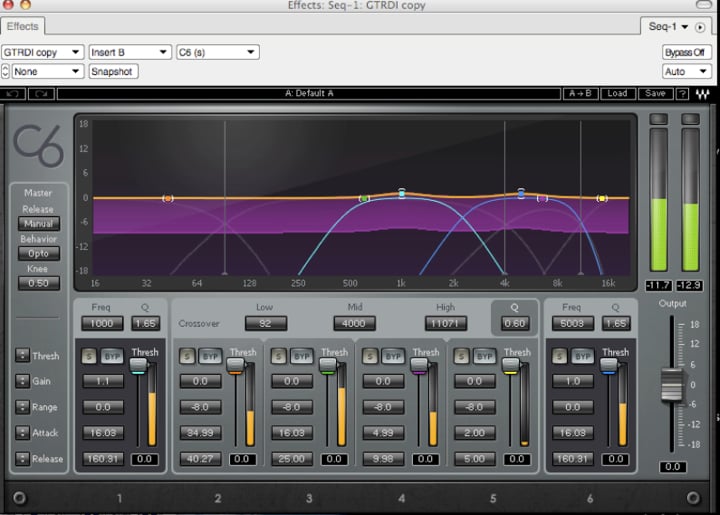Image resolution: width=720 pixels, height=515 pixels.
Task: Click the Thresh master link arrows
Action: pos(22,355)
